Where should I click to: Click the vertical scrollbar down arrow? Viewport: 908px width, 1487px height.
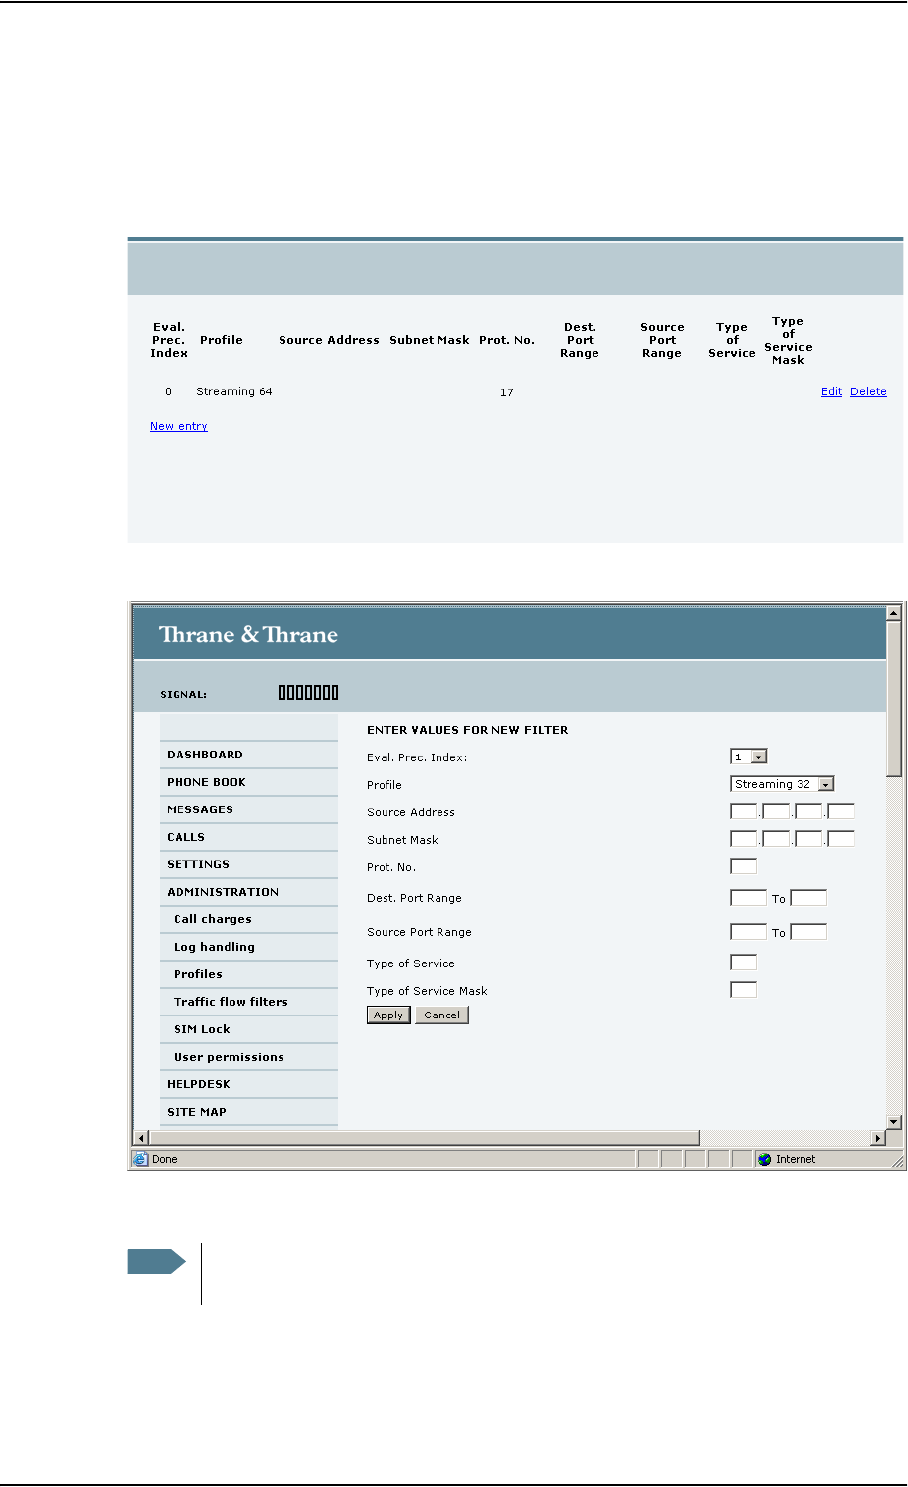[895, 1122]
